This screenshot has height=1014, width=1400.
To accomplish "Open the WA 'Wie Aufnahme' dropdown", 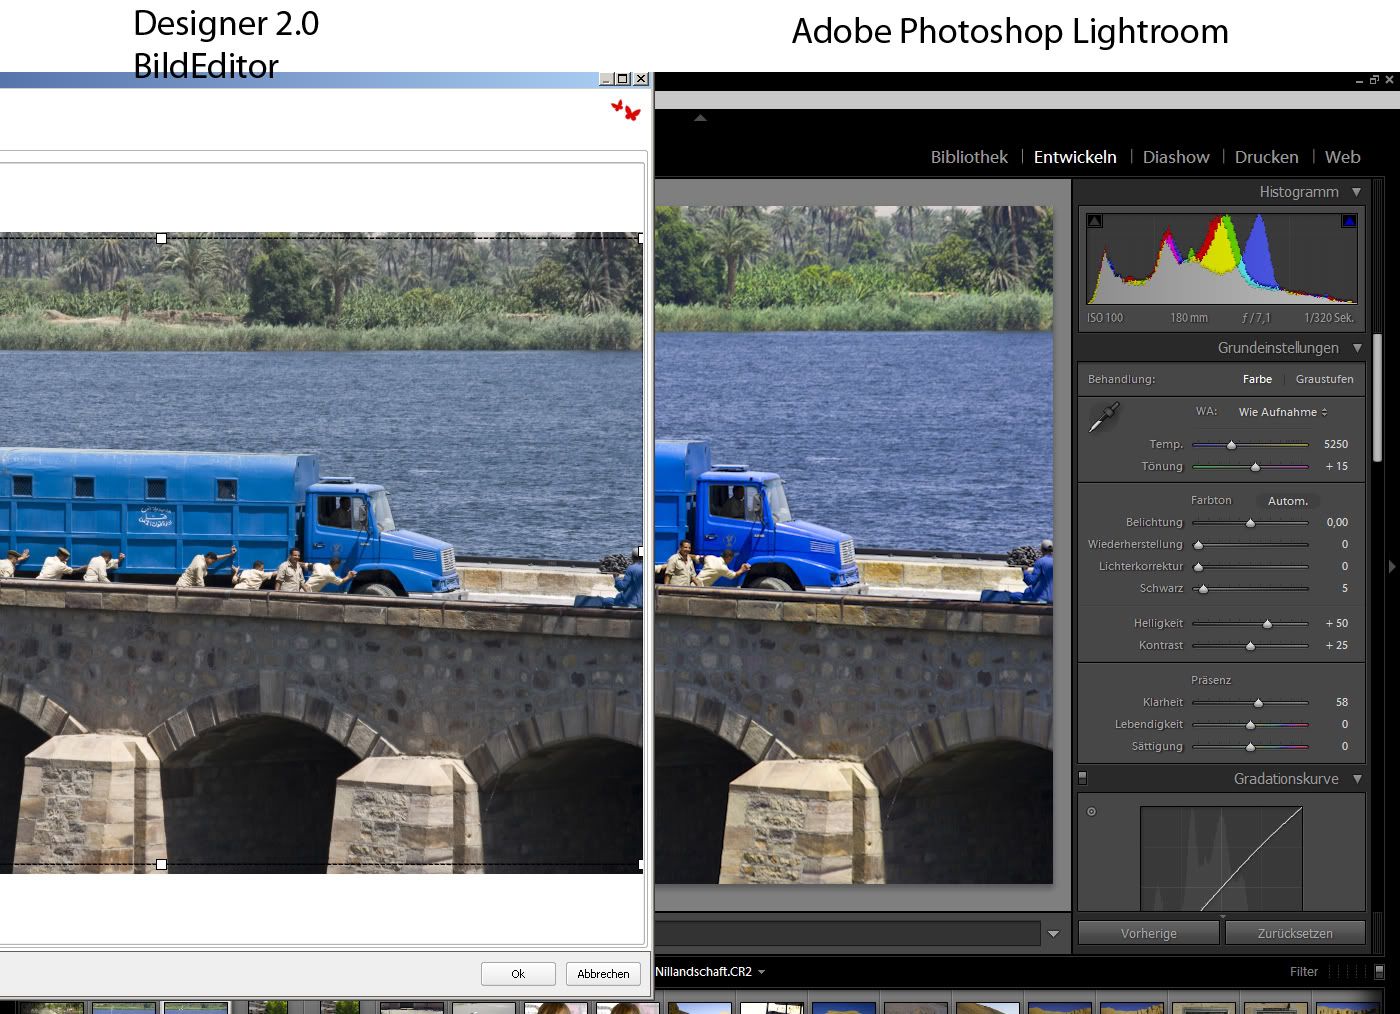I will pos(1283,412).
